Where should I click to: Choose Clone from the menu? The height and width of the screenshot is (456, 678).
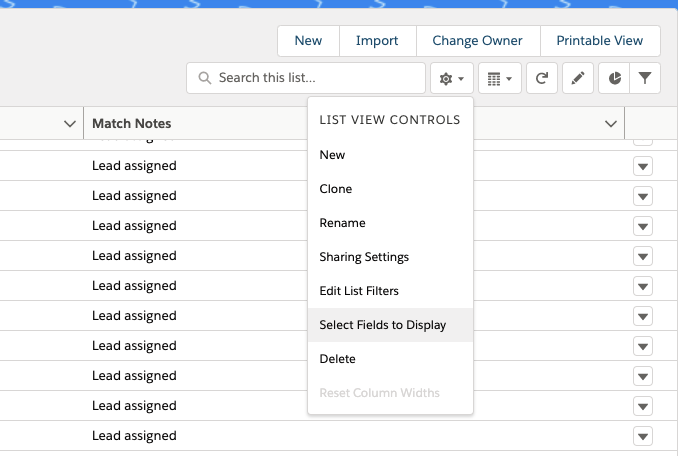tap(390, 189)
